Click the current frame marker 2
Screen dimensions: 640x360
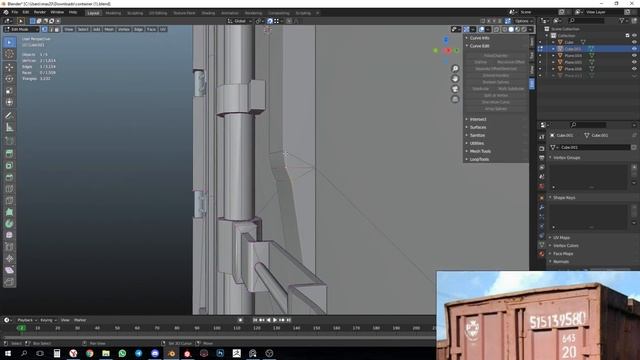(21, 328)
